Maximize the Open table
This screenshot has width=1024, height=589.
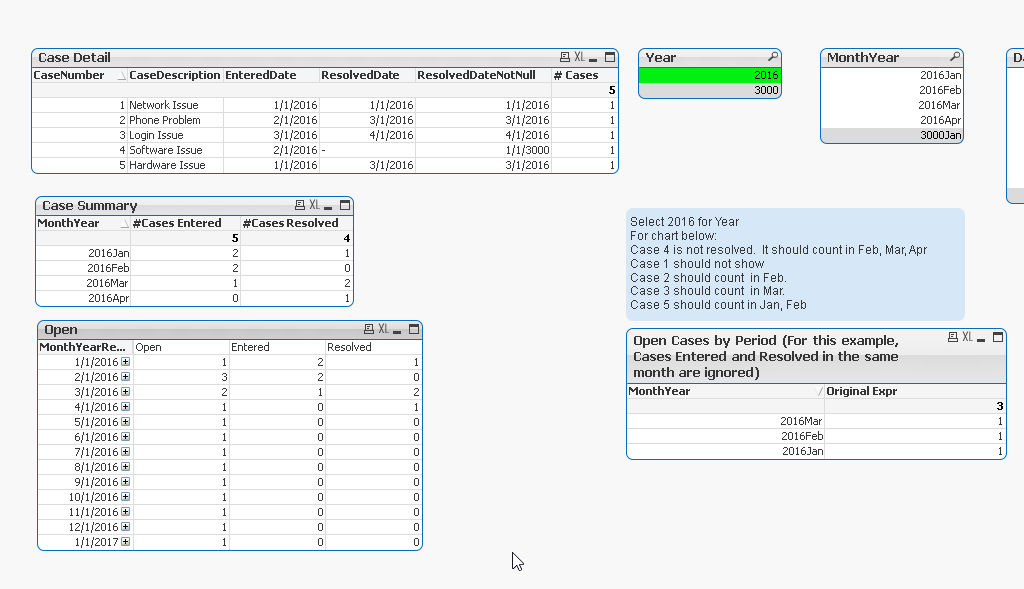[414, 329]
